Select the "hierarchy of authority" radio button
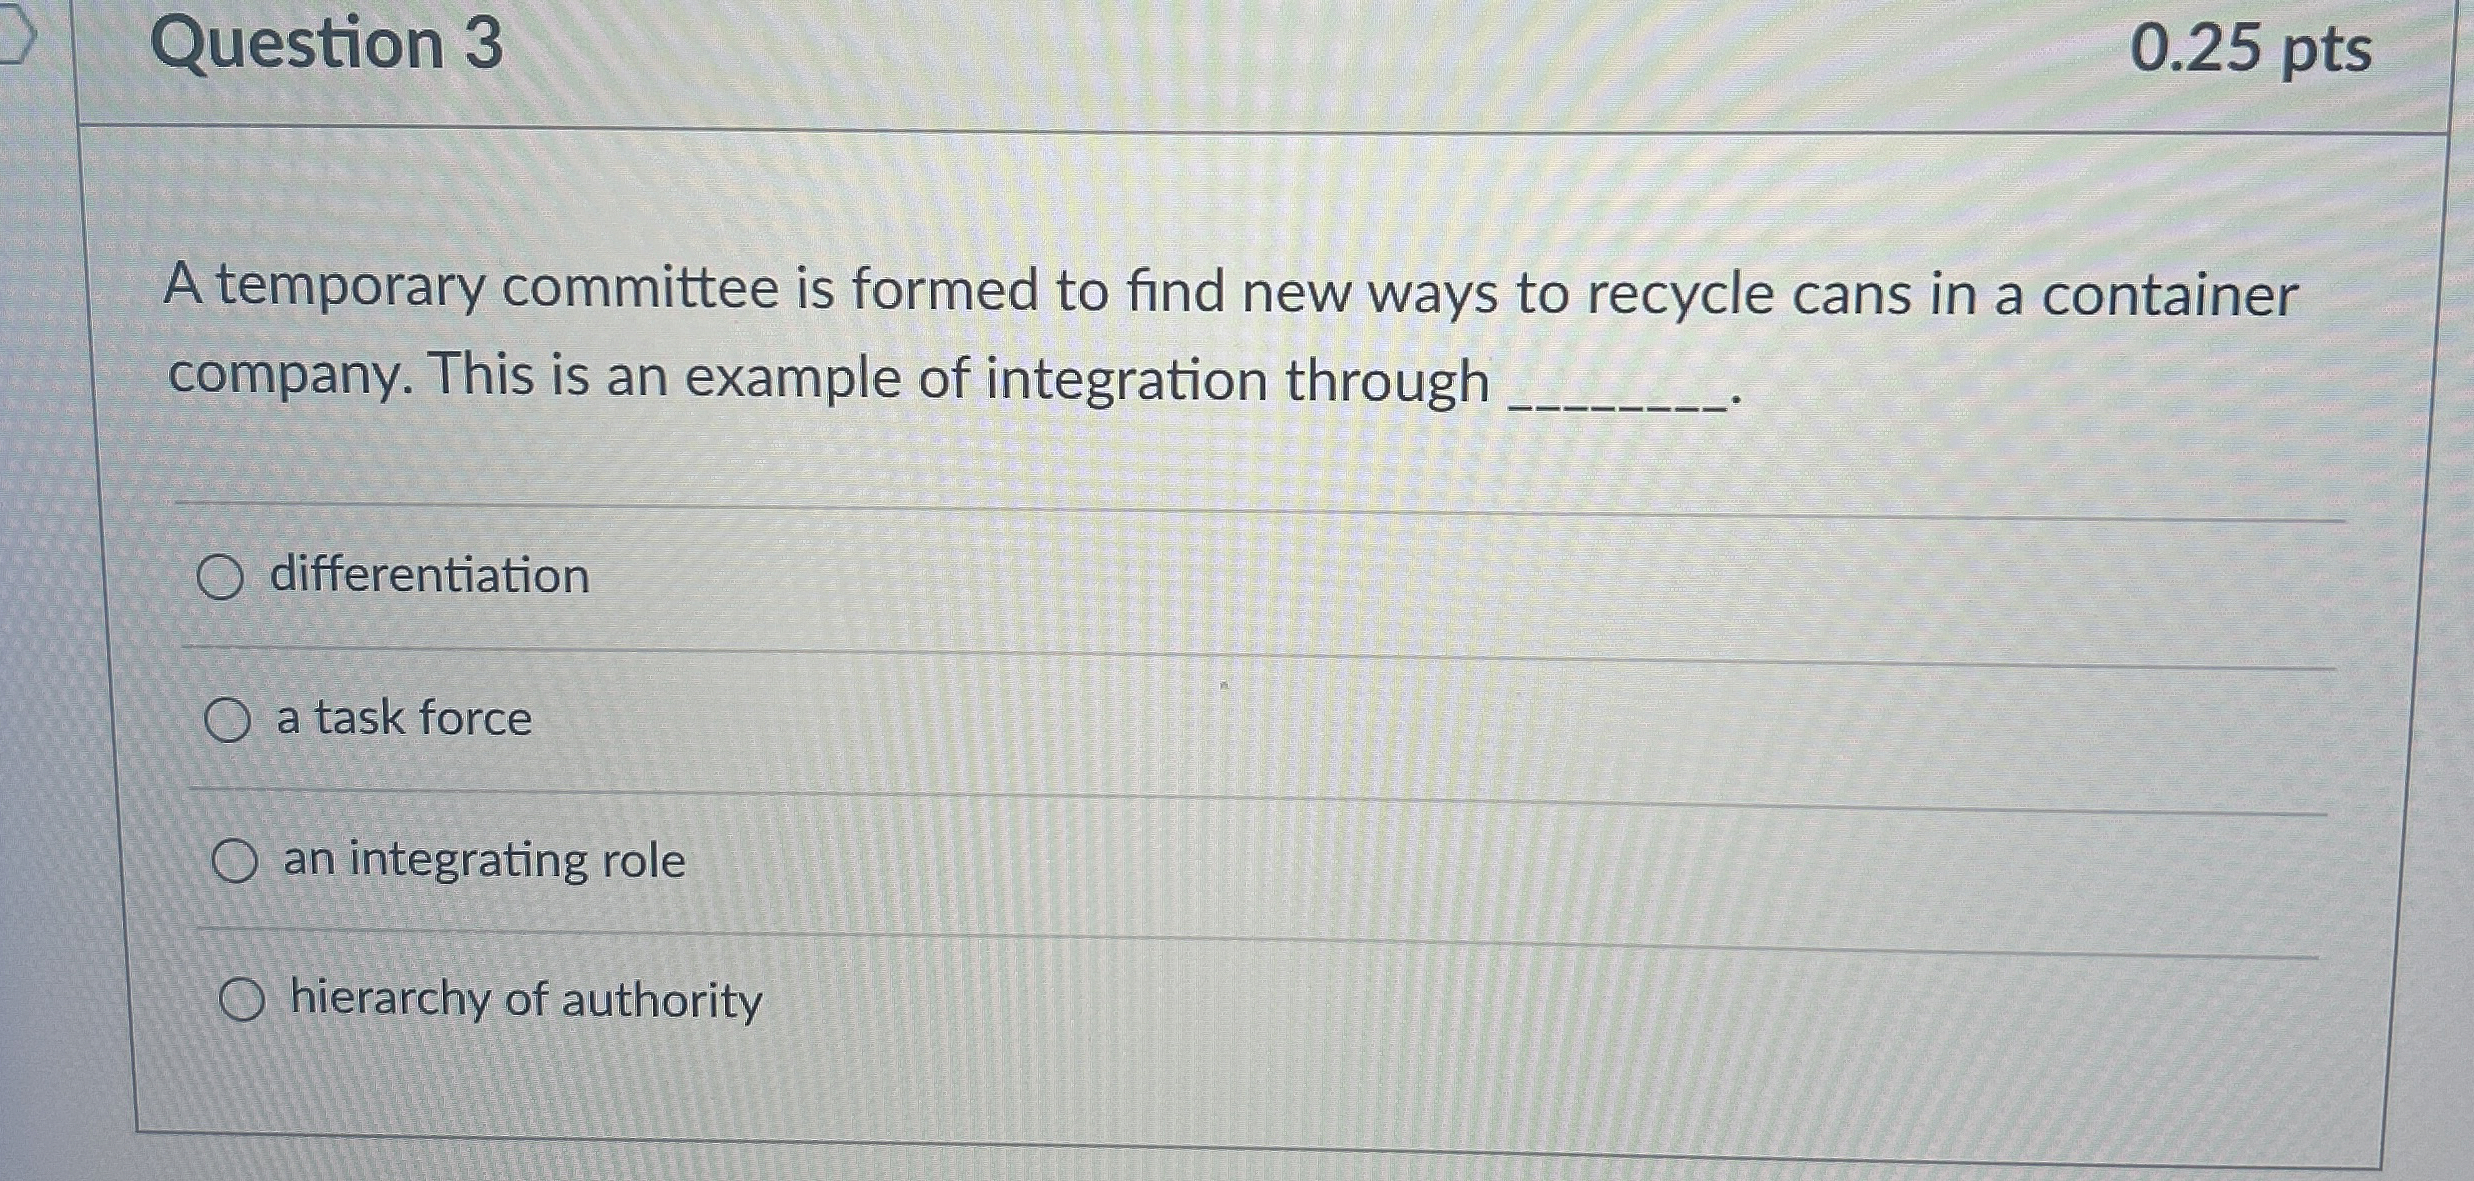This screenshot has width=2474, height=1181. [242, 1000]
